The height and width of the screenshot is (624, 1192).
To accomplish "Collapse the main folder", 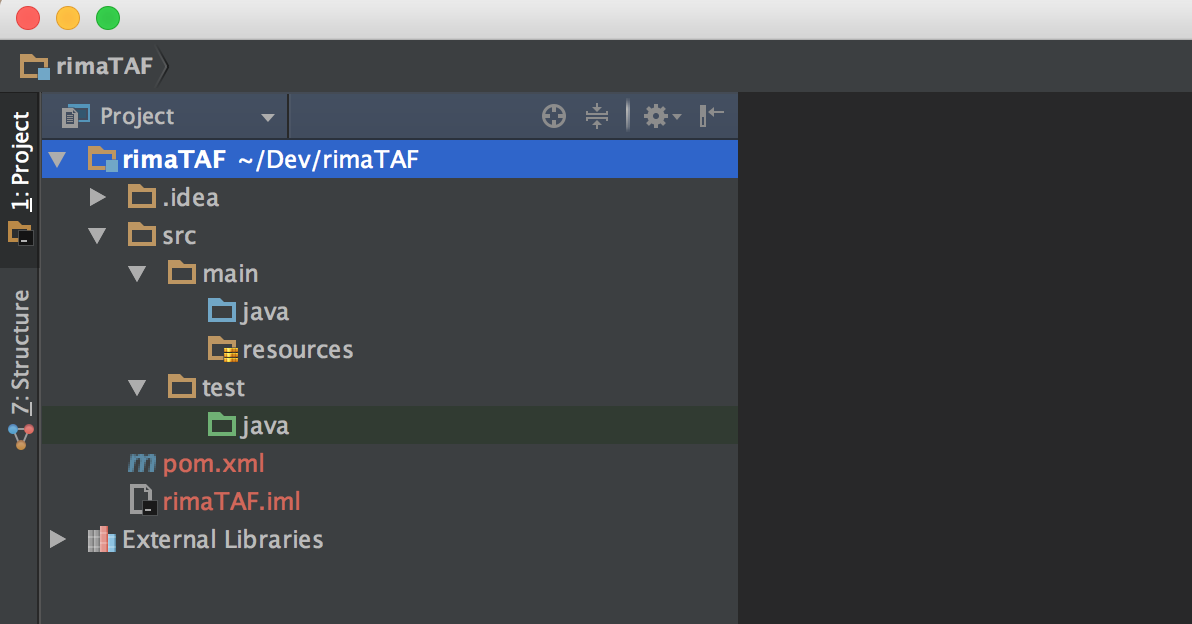I will (x=137, y=274).
